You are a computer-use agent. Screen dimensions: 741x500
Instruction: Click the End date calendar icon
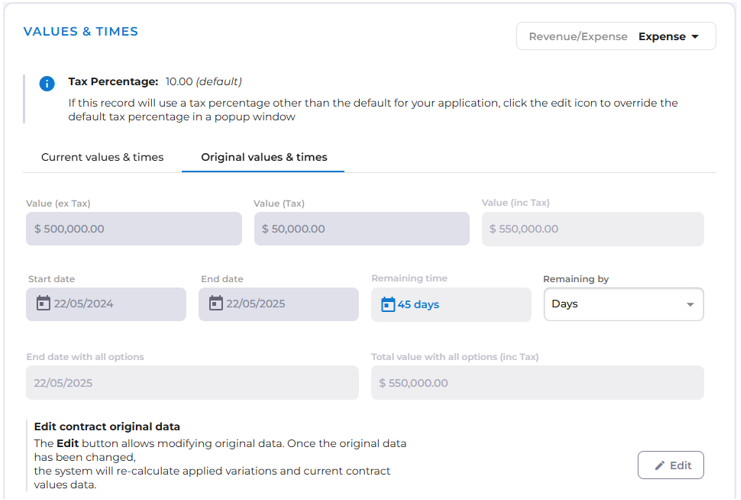(215, 304)
